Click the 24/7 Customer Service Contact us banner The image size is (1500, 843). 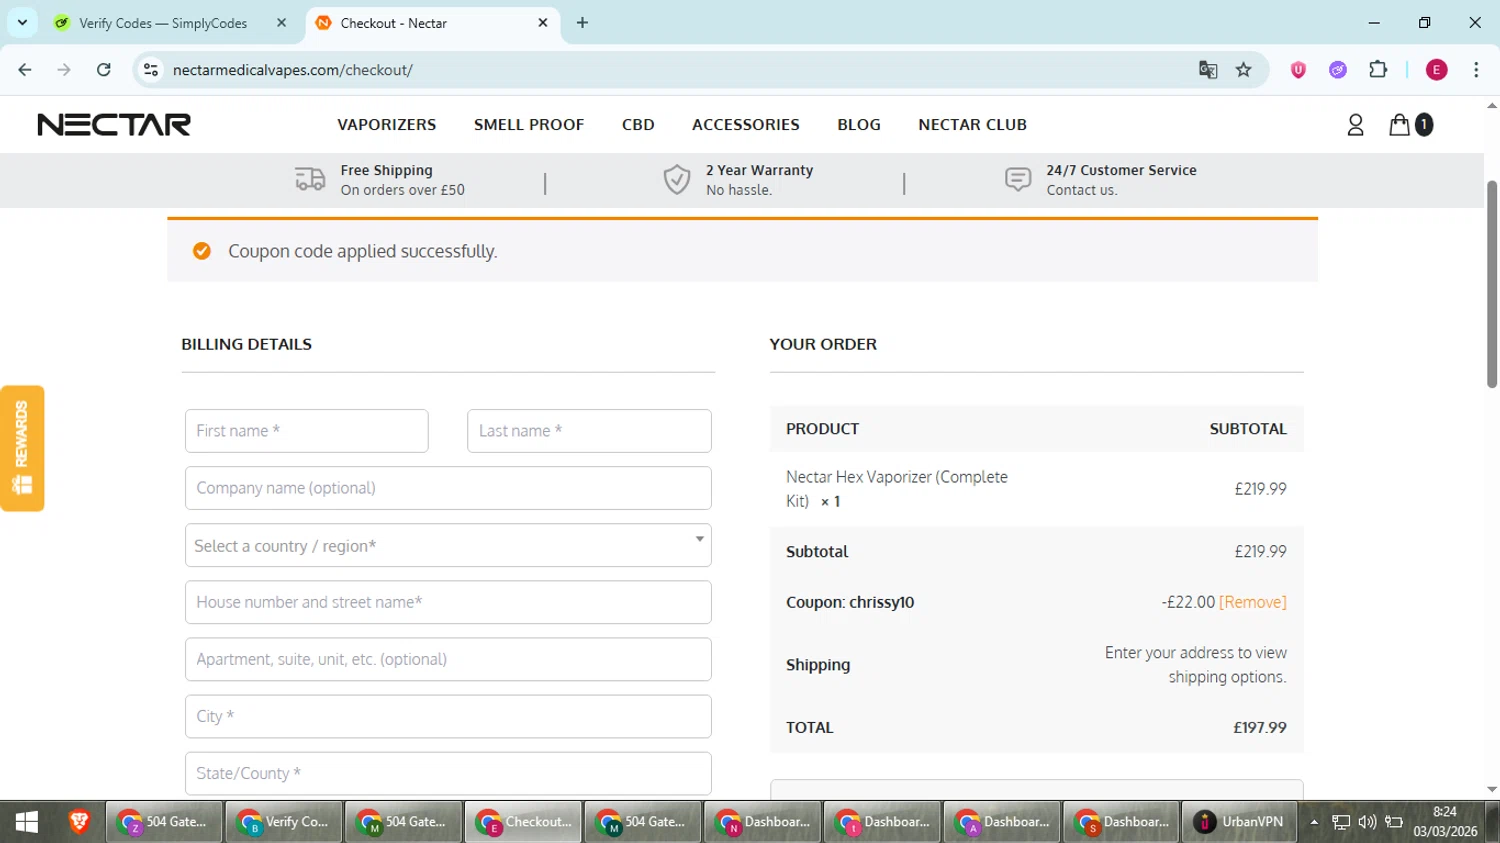click(1100, 180)
